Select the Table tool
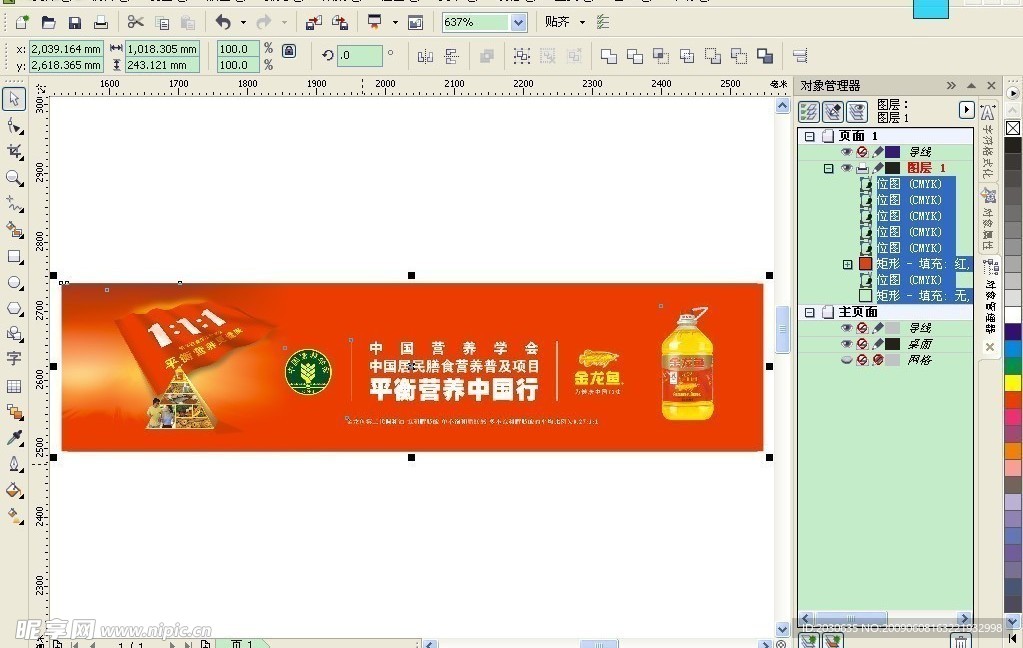1023x648 pixels. click(13, 384)
